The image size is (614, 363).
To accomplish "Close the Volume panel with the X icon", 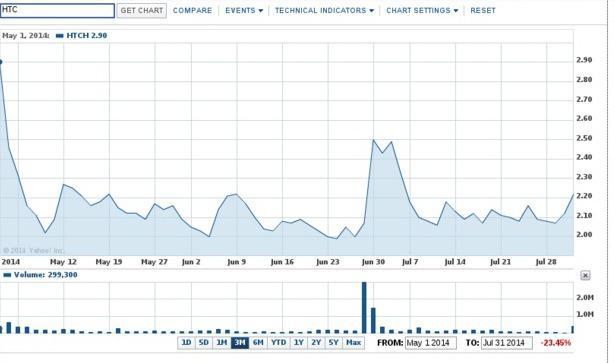I will (585, 275).
